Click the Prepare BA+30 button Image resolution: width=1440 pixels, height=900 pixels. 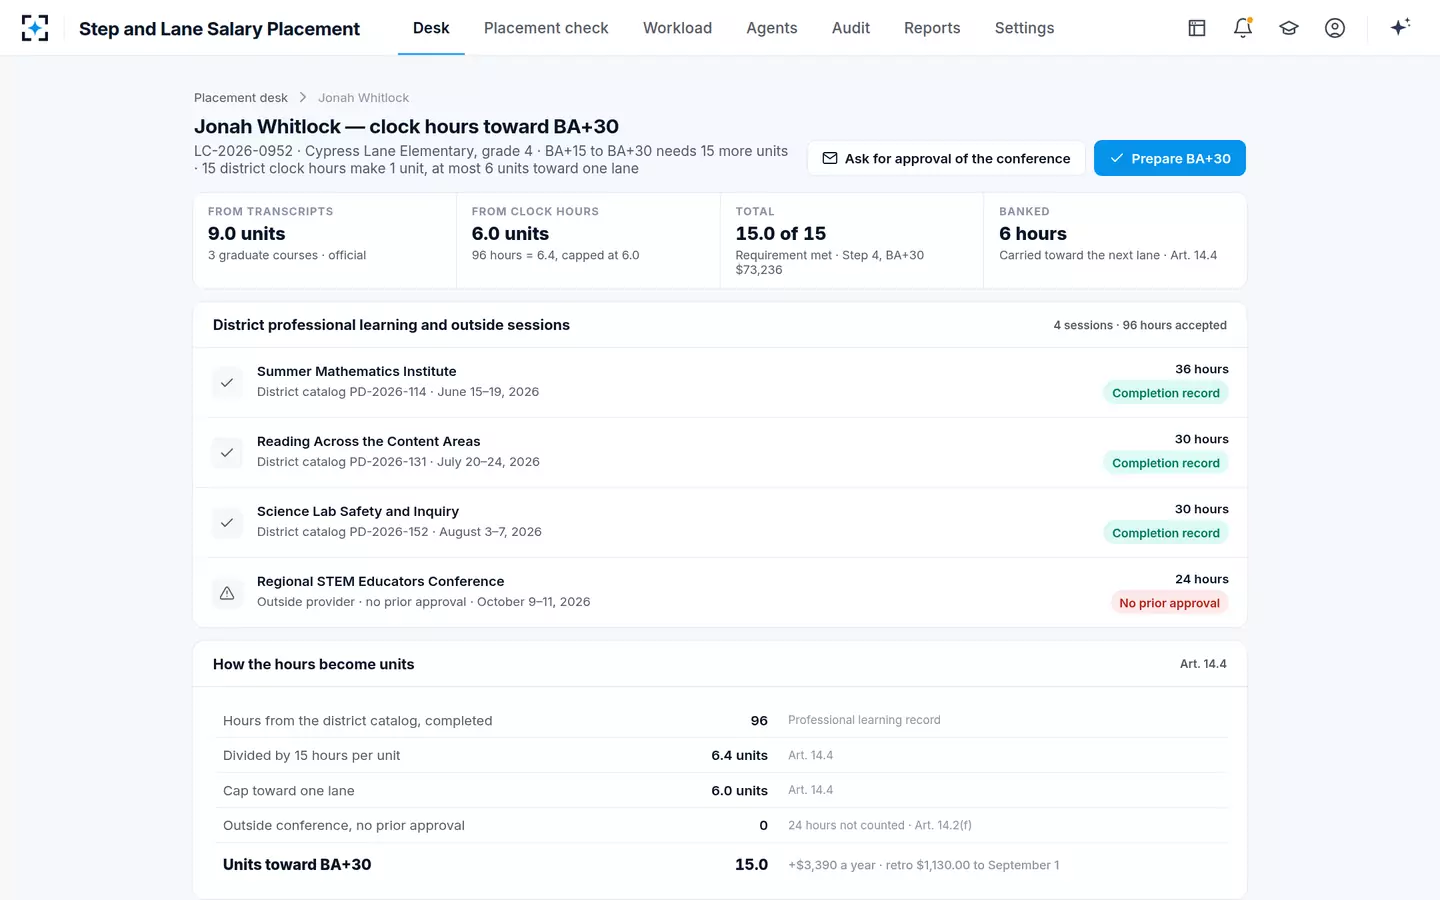1170,158
